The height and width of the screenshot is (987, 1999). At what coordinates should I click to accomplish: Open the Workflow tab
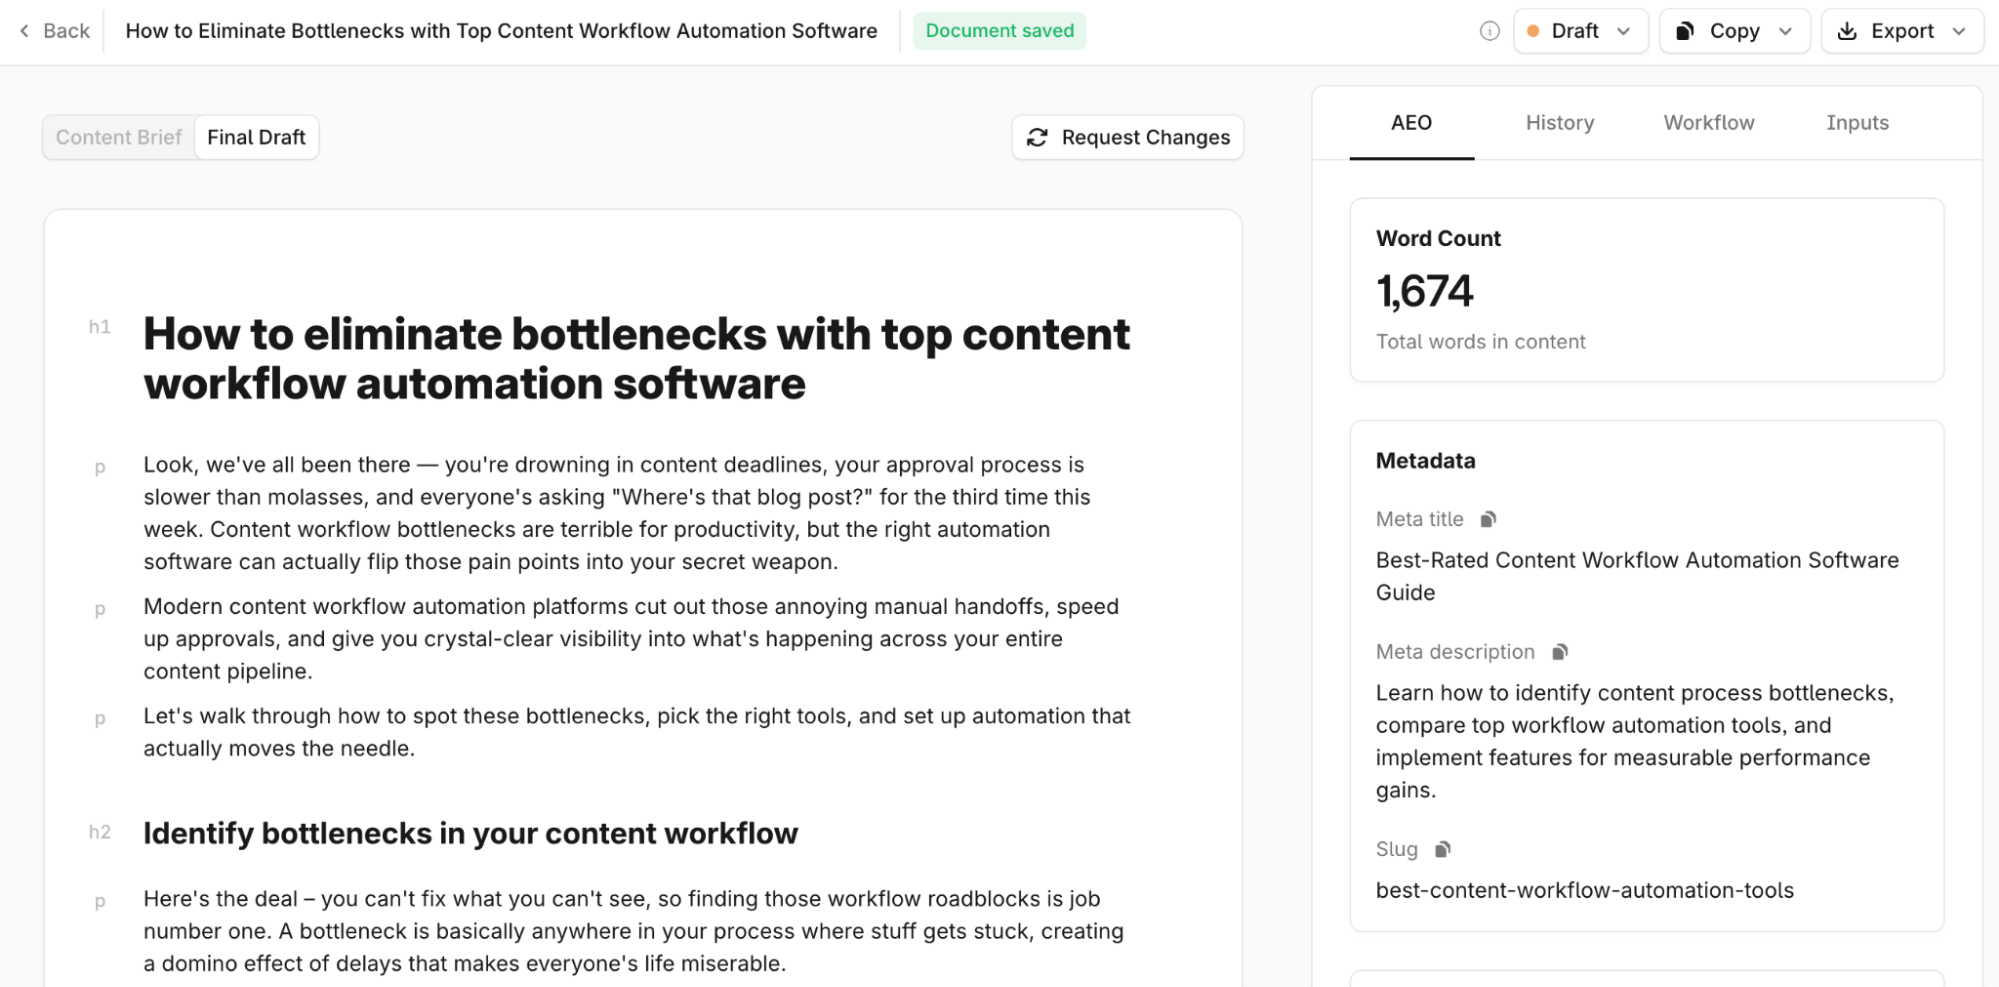pyautogui.click(x=1708, y=123)
